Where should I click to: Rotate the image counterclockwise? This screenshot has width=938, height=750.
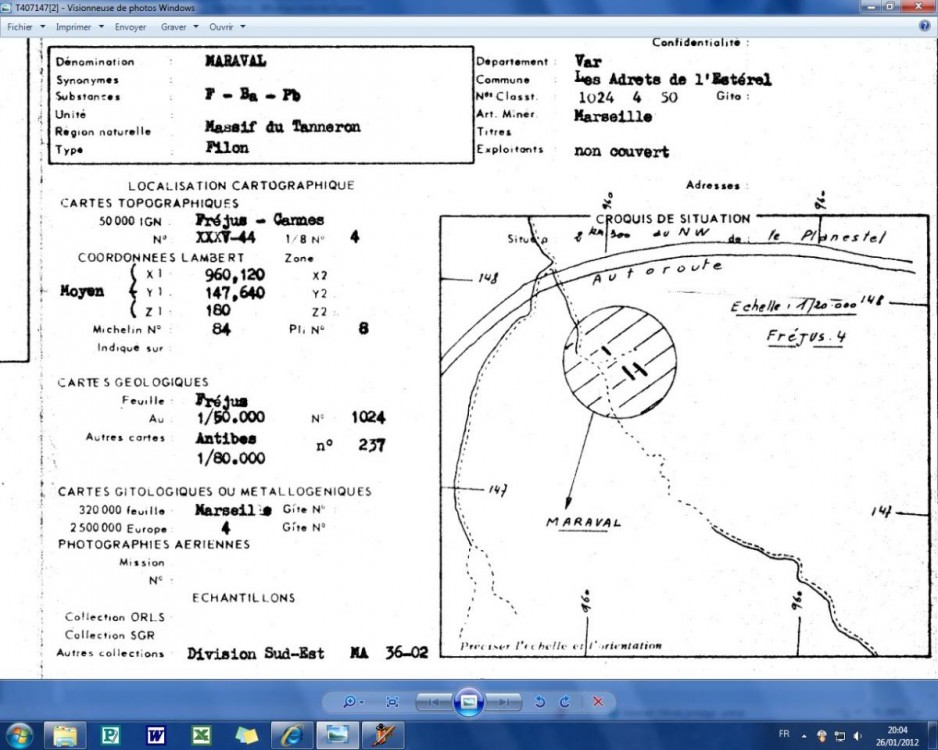[540, 702]
